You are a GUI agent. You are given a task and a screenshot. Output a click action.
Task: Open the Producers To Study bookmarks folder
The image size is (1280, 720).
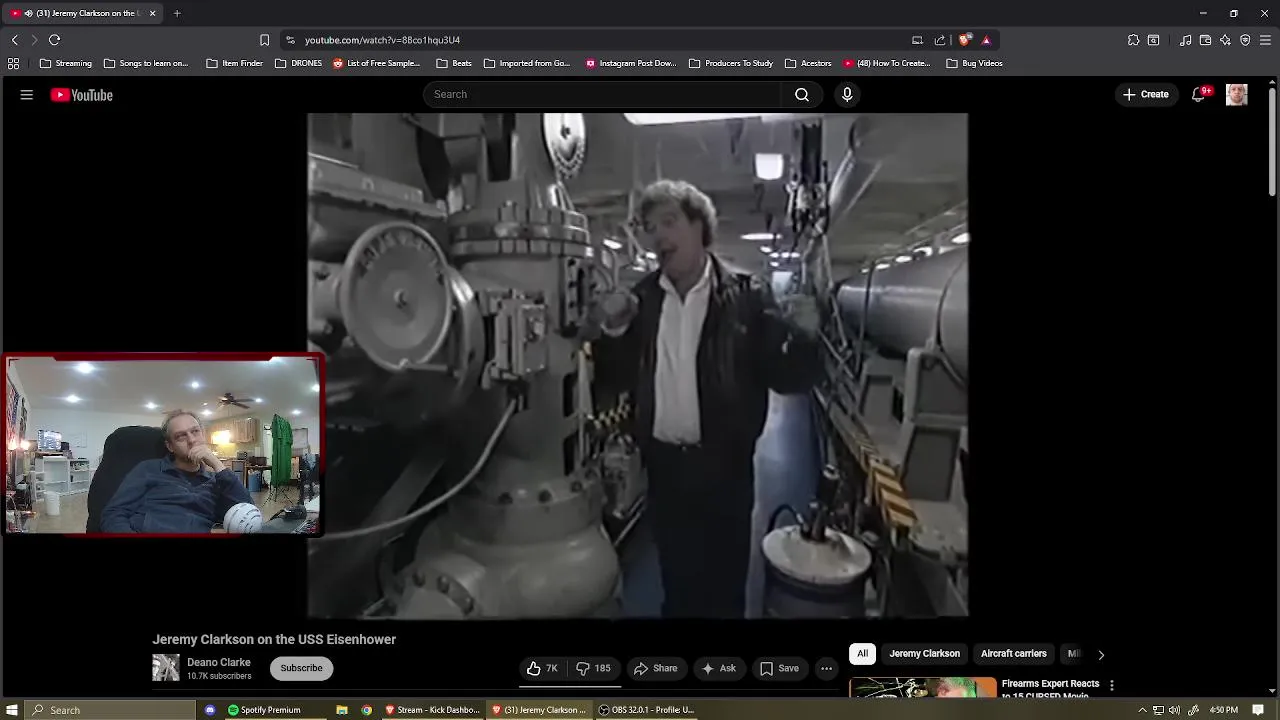point(731,63)
